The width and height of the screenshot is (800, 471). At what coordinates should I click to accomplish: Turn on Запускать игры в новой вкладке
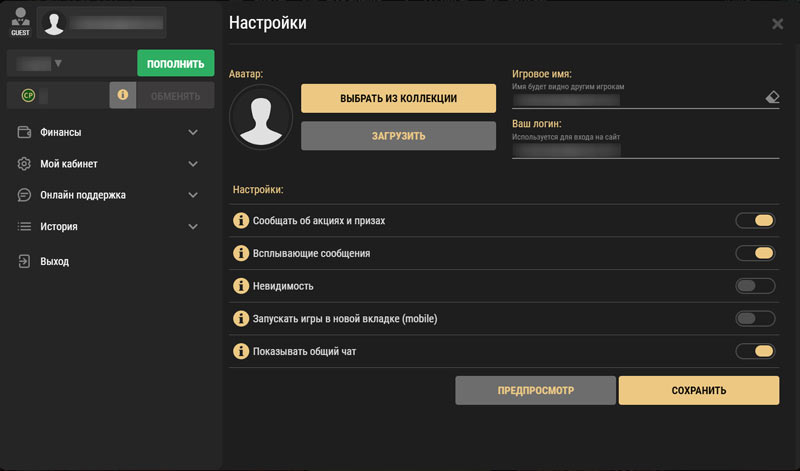coord(755,319)
